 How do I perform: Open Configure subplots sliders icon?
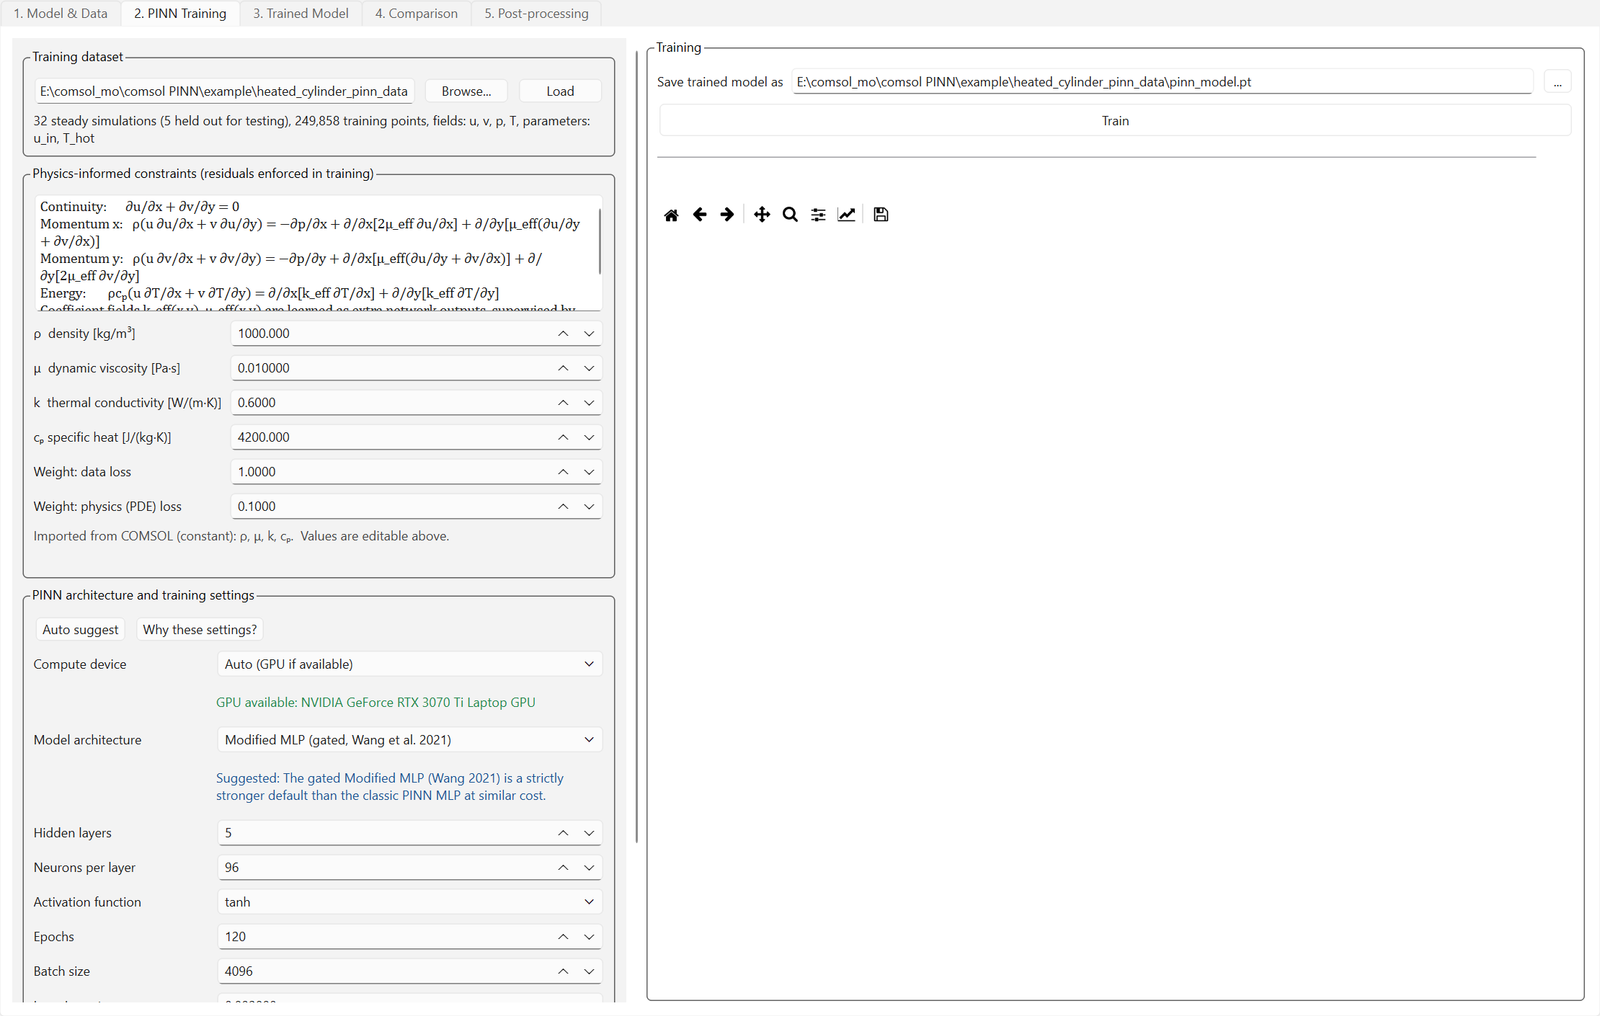[818, 215]
